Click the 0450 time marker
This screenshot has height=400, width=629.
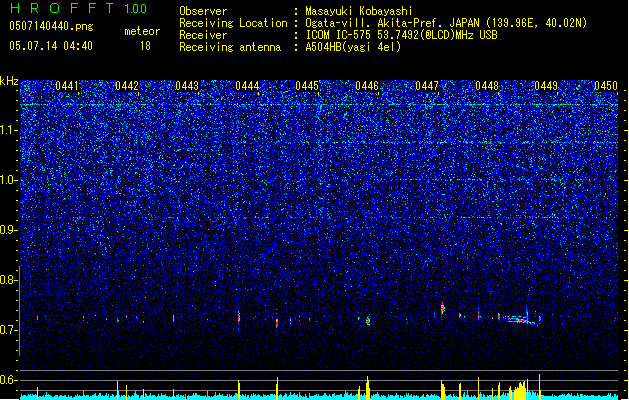[606, 86]
